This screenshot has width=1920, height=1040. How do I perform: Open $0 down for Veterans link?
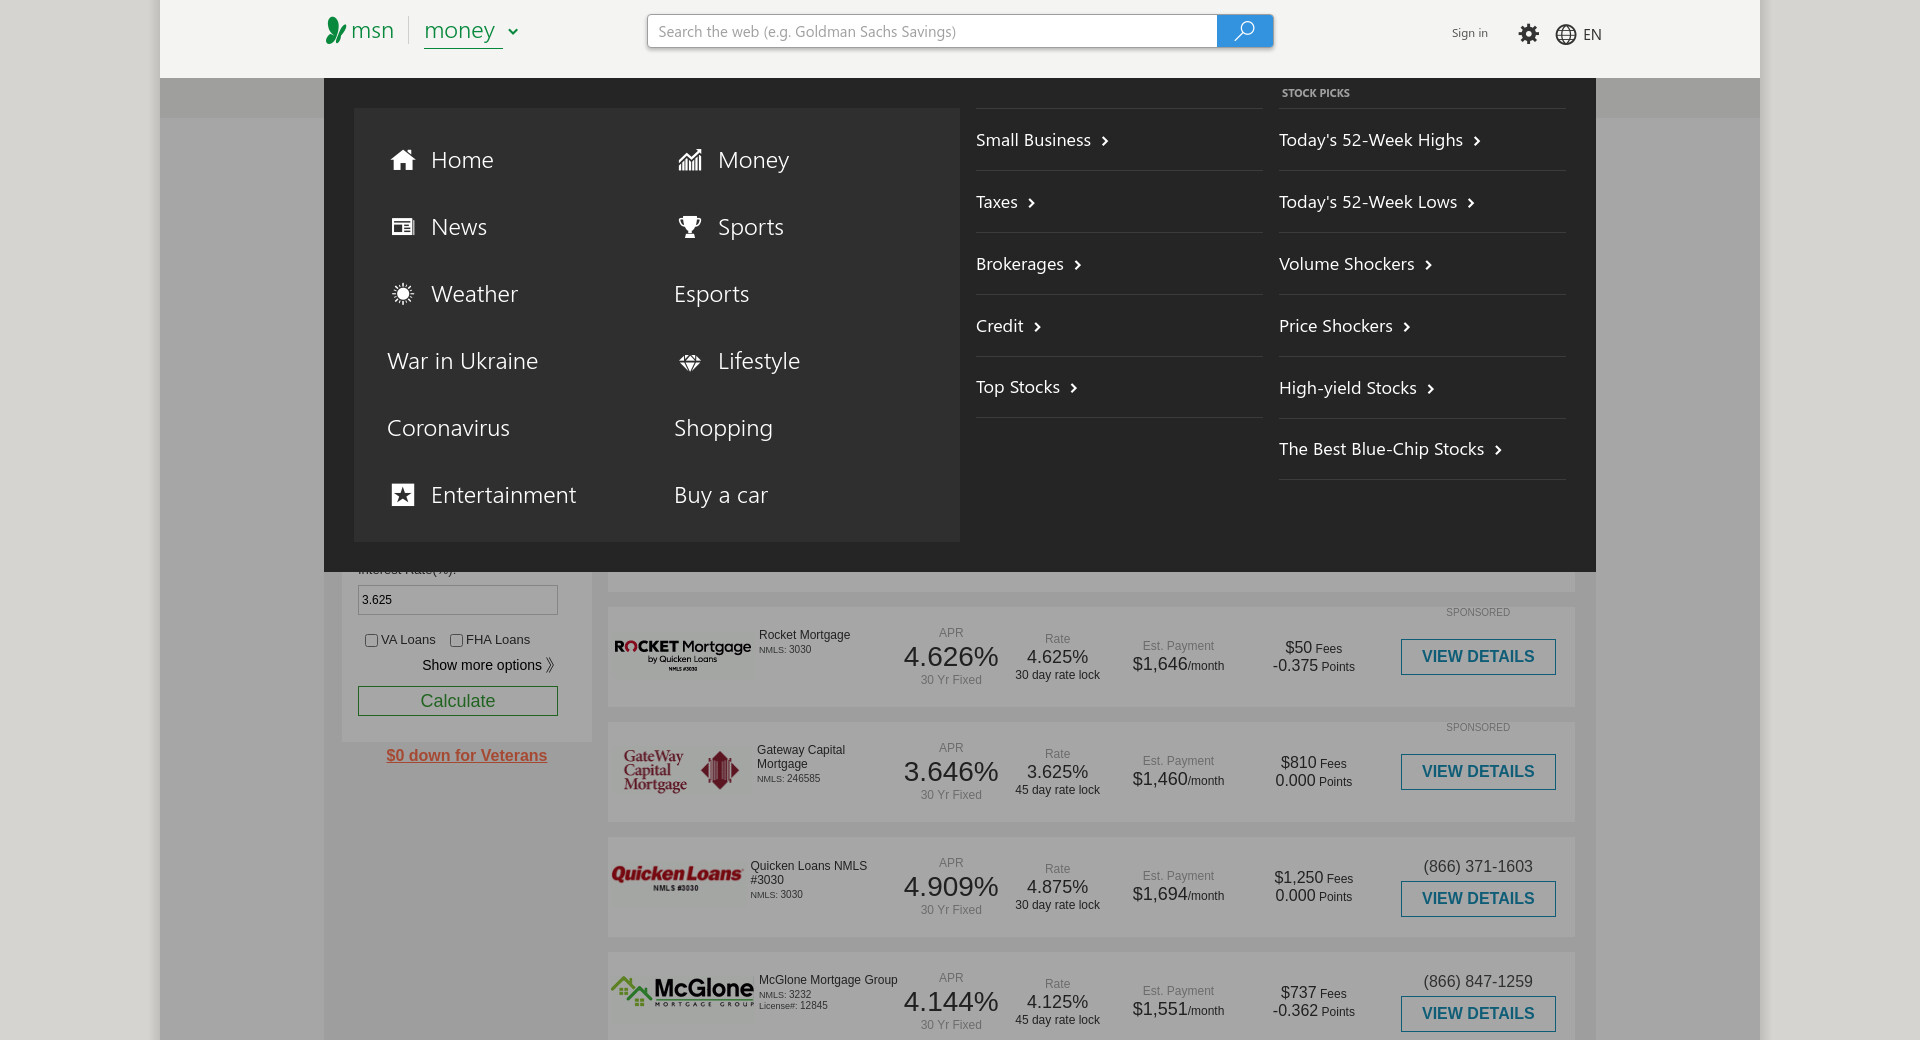pos(466,756)
